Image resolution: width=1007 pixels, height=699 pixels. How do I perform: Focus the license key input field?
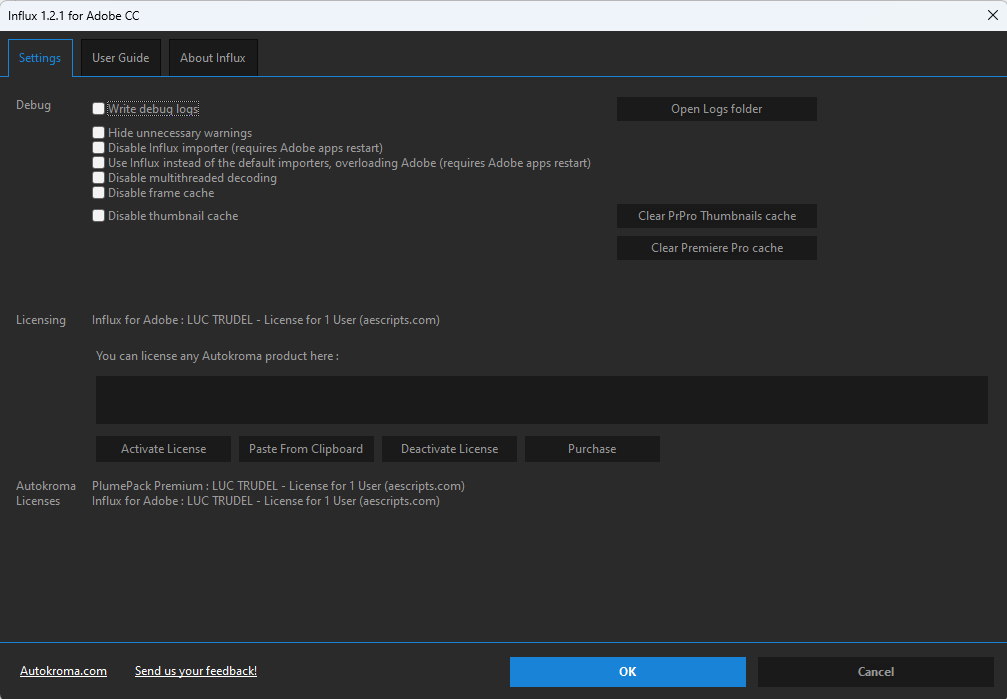(x=541, y=400)
